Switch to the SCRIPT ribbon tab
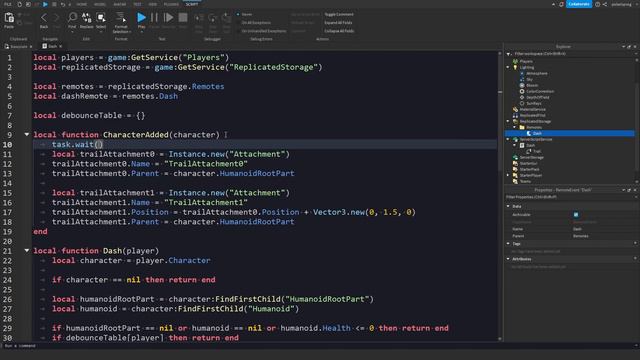The height and width of the screenshot is (360, 640). coord(192,4)
